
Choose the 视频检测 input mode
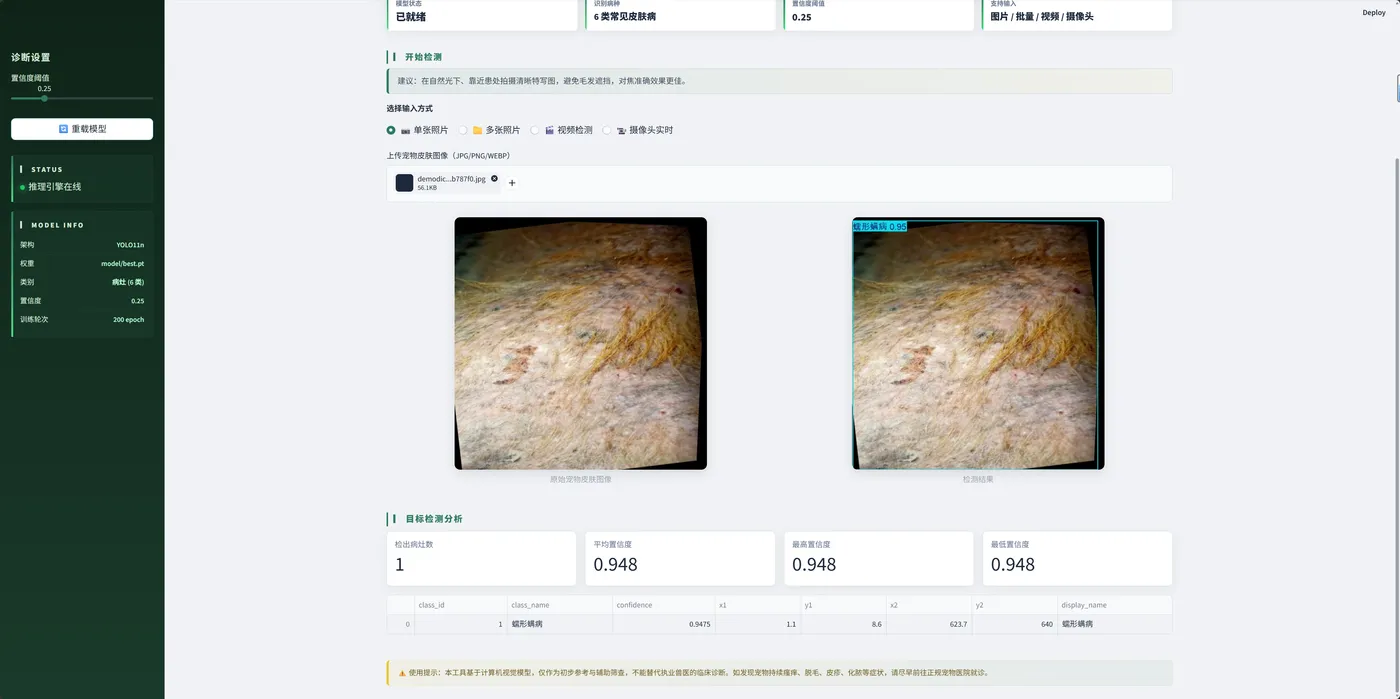535,130
